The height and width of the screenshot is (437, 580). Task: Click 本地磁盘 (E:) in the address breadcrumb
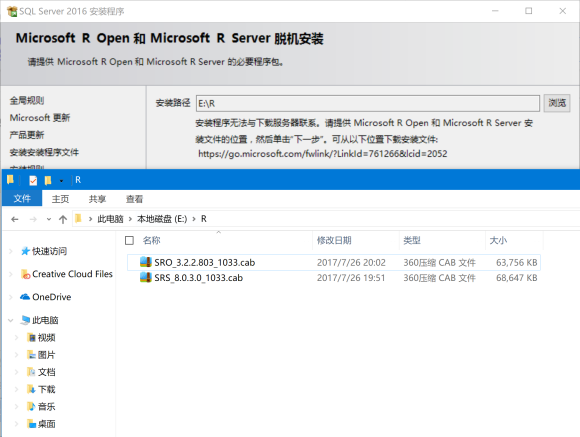coord(162,219)
